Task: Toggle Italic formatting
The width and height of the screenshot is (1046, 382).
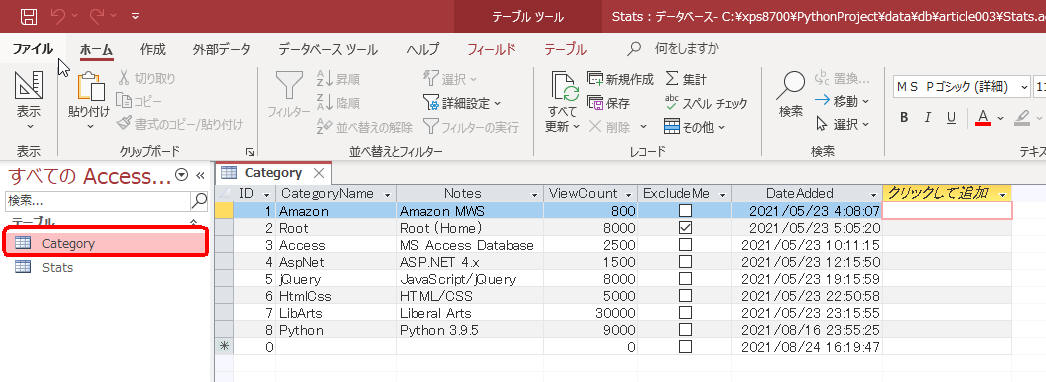Action: pyautogui.click(x=927, y=117)
